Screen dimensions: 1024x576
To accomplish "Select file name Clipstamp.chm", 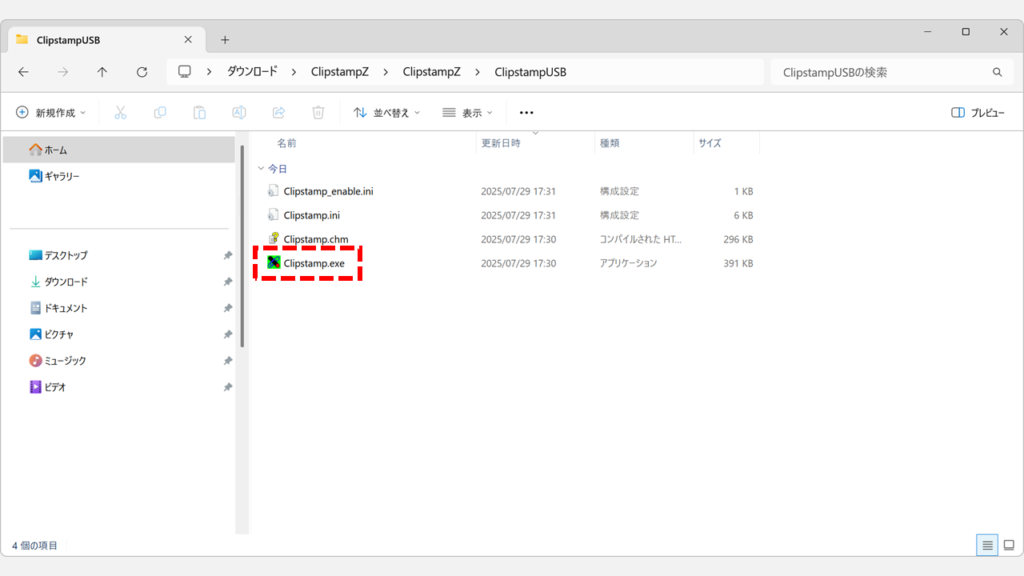I will pos(316,239).
